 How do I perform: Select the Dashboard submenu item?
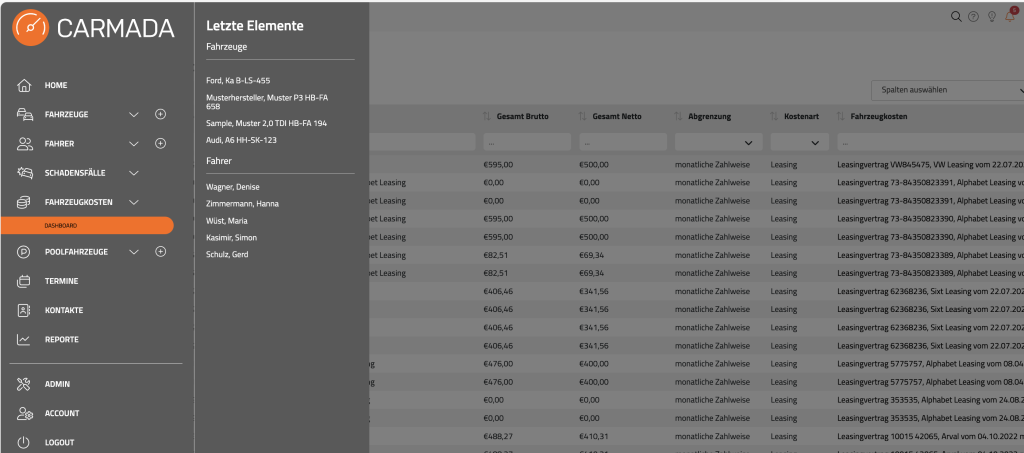88,225
